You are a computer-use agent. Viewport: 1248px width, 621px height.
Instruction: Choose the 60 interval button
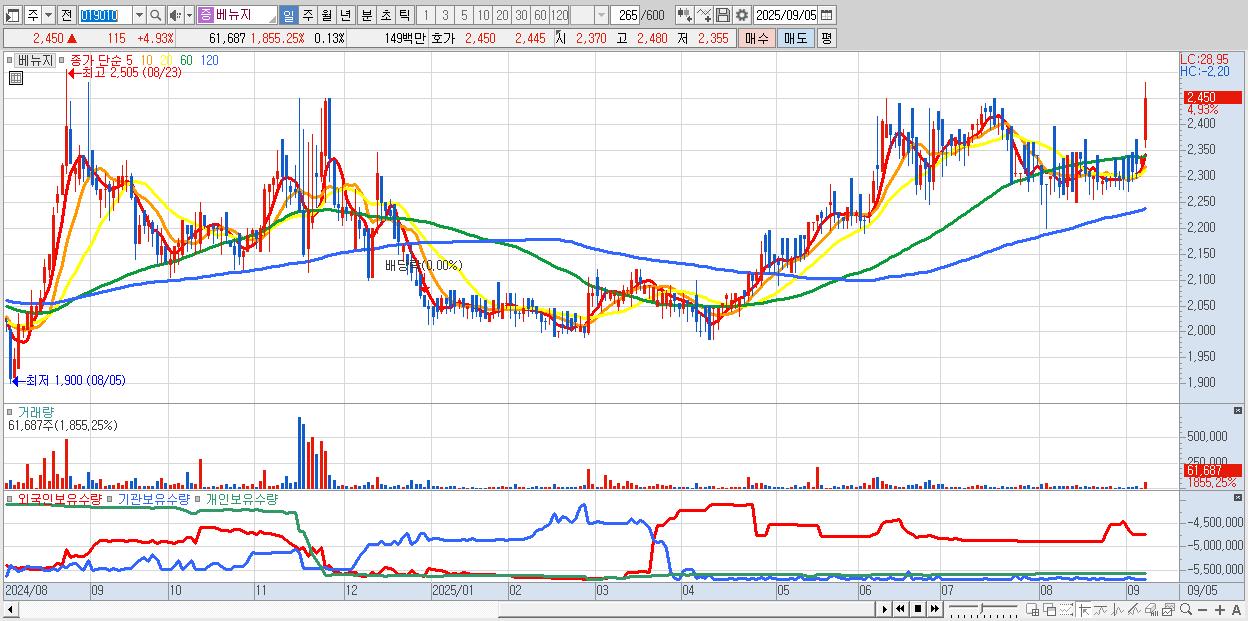pyautogui.click(x=540, y=15)
